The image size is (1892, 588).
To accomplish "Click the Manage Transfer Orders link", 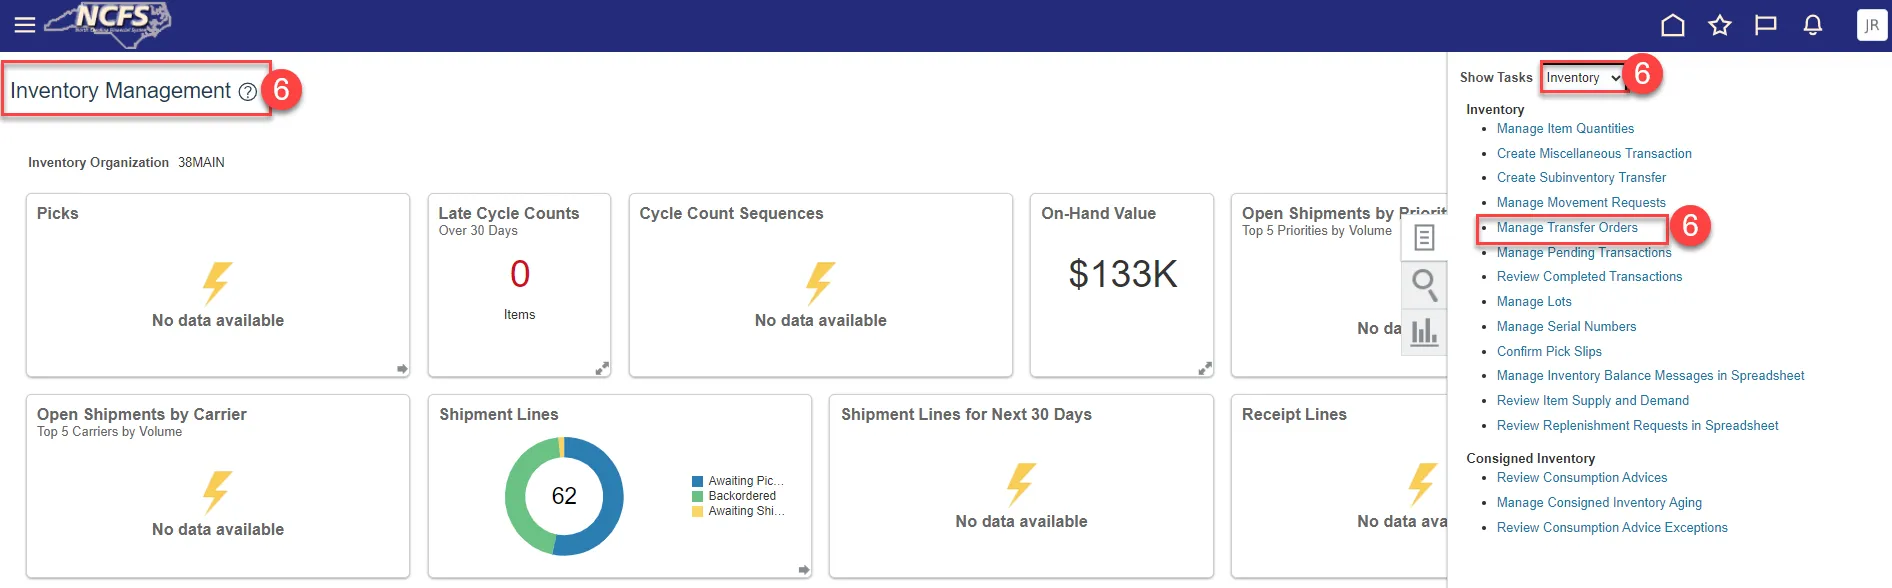I will (x=1567, y=228).
